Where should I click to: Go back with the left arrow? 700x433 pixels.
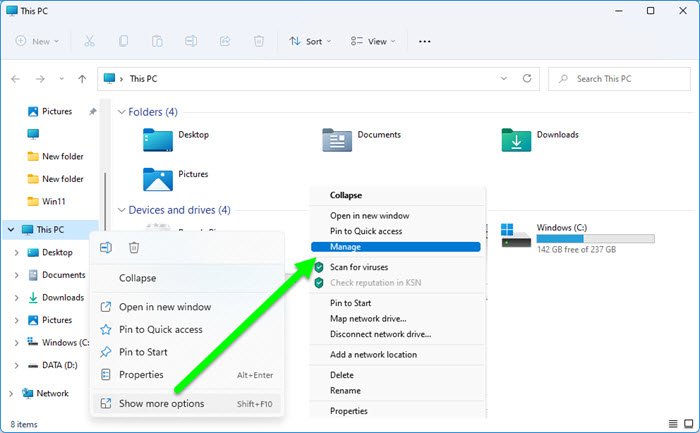pyautogui.click(x=16, y=79)
